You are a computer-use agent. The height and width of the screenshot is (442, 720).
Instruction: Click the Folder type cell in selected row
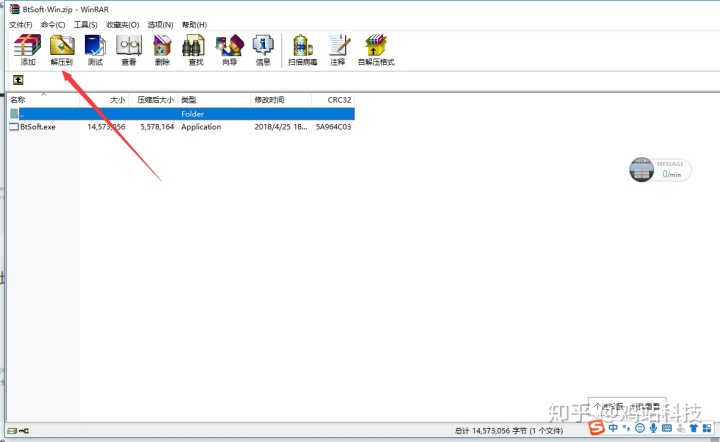coord(192,114)
